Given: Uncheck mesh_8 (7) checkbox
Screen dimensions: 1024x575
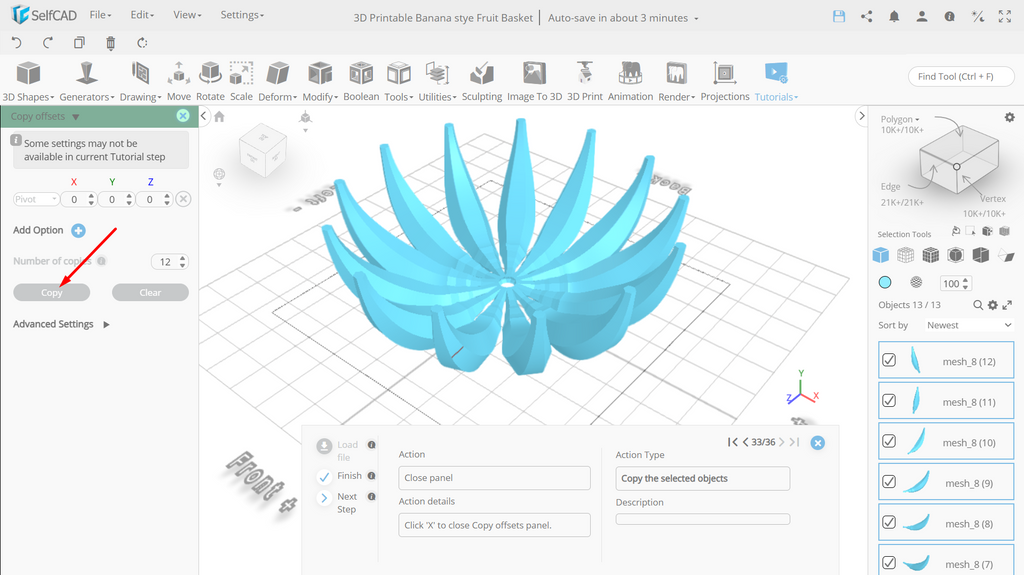Looking at the screenshot, I should point(889,563).
